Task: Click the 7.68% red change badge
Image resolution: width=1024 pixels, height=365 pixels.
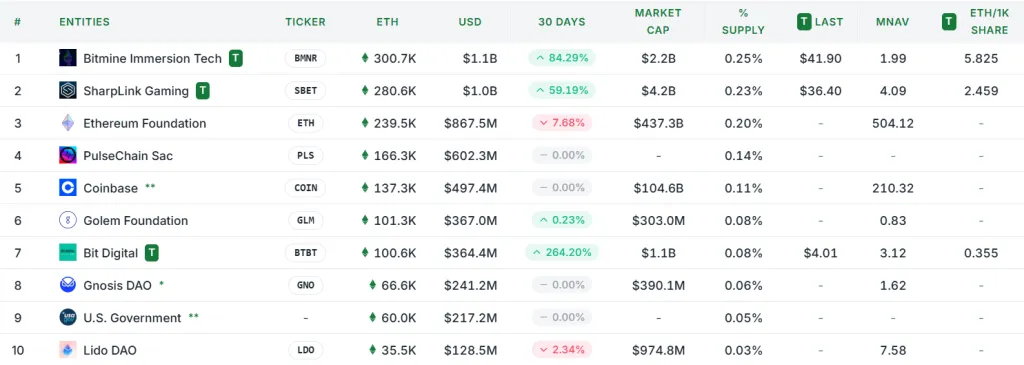Action: [562, 123]
